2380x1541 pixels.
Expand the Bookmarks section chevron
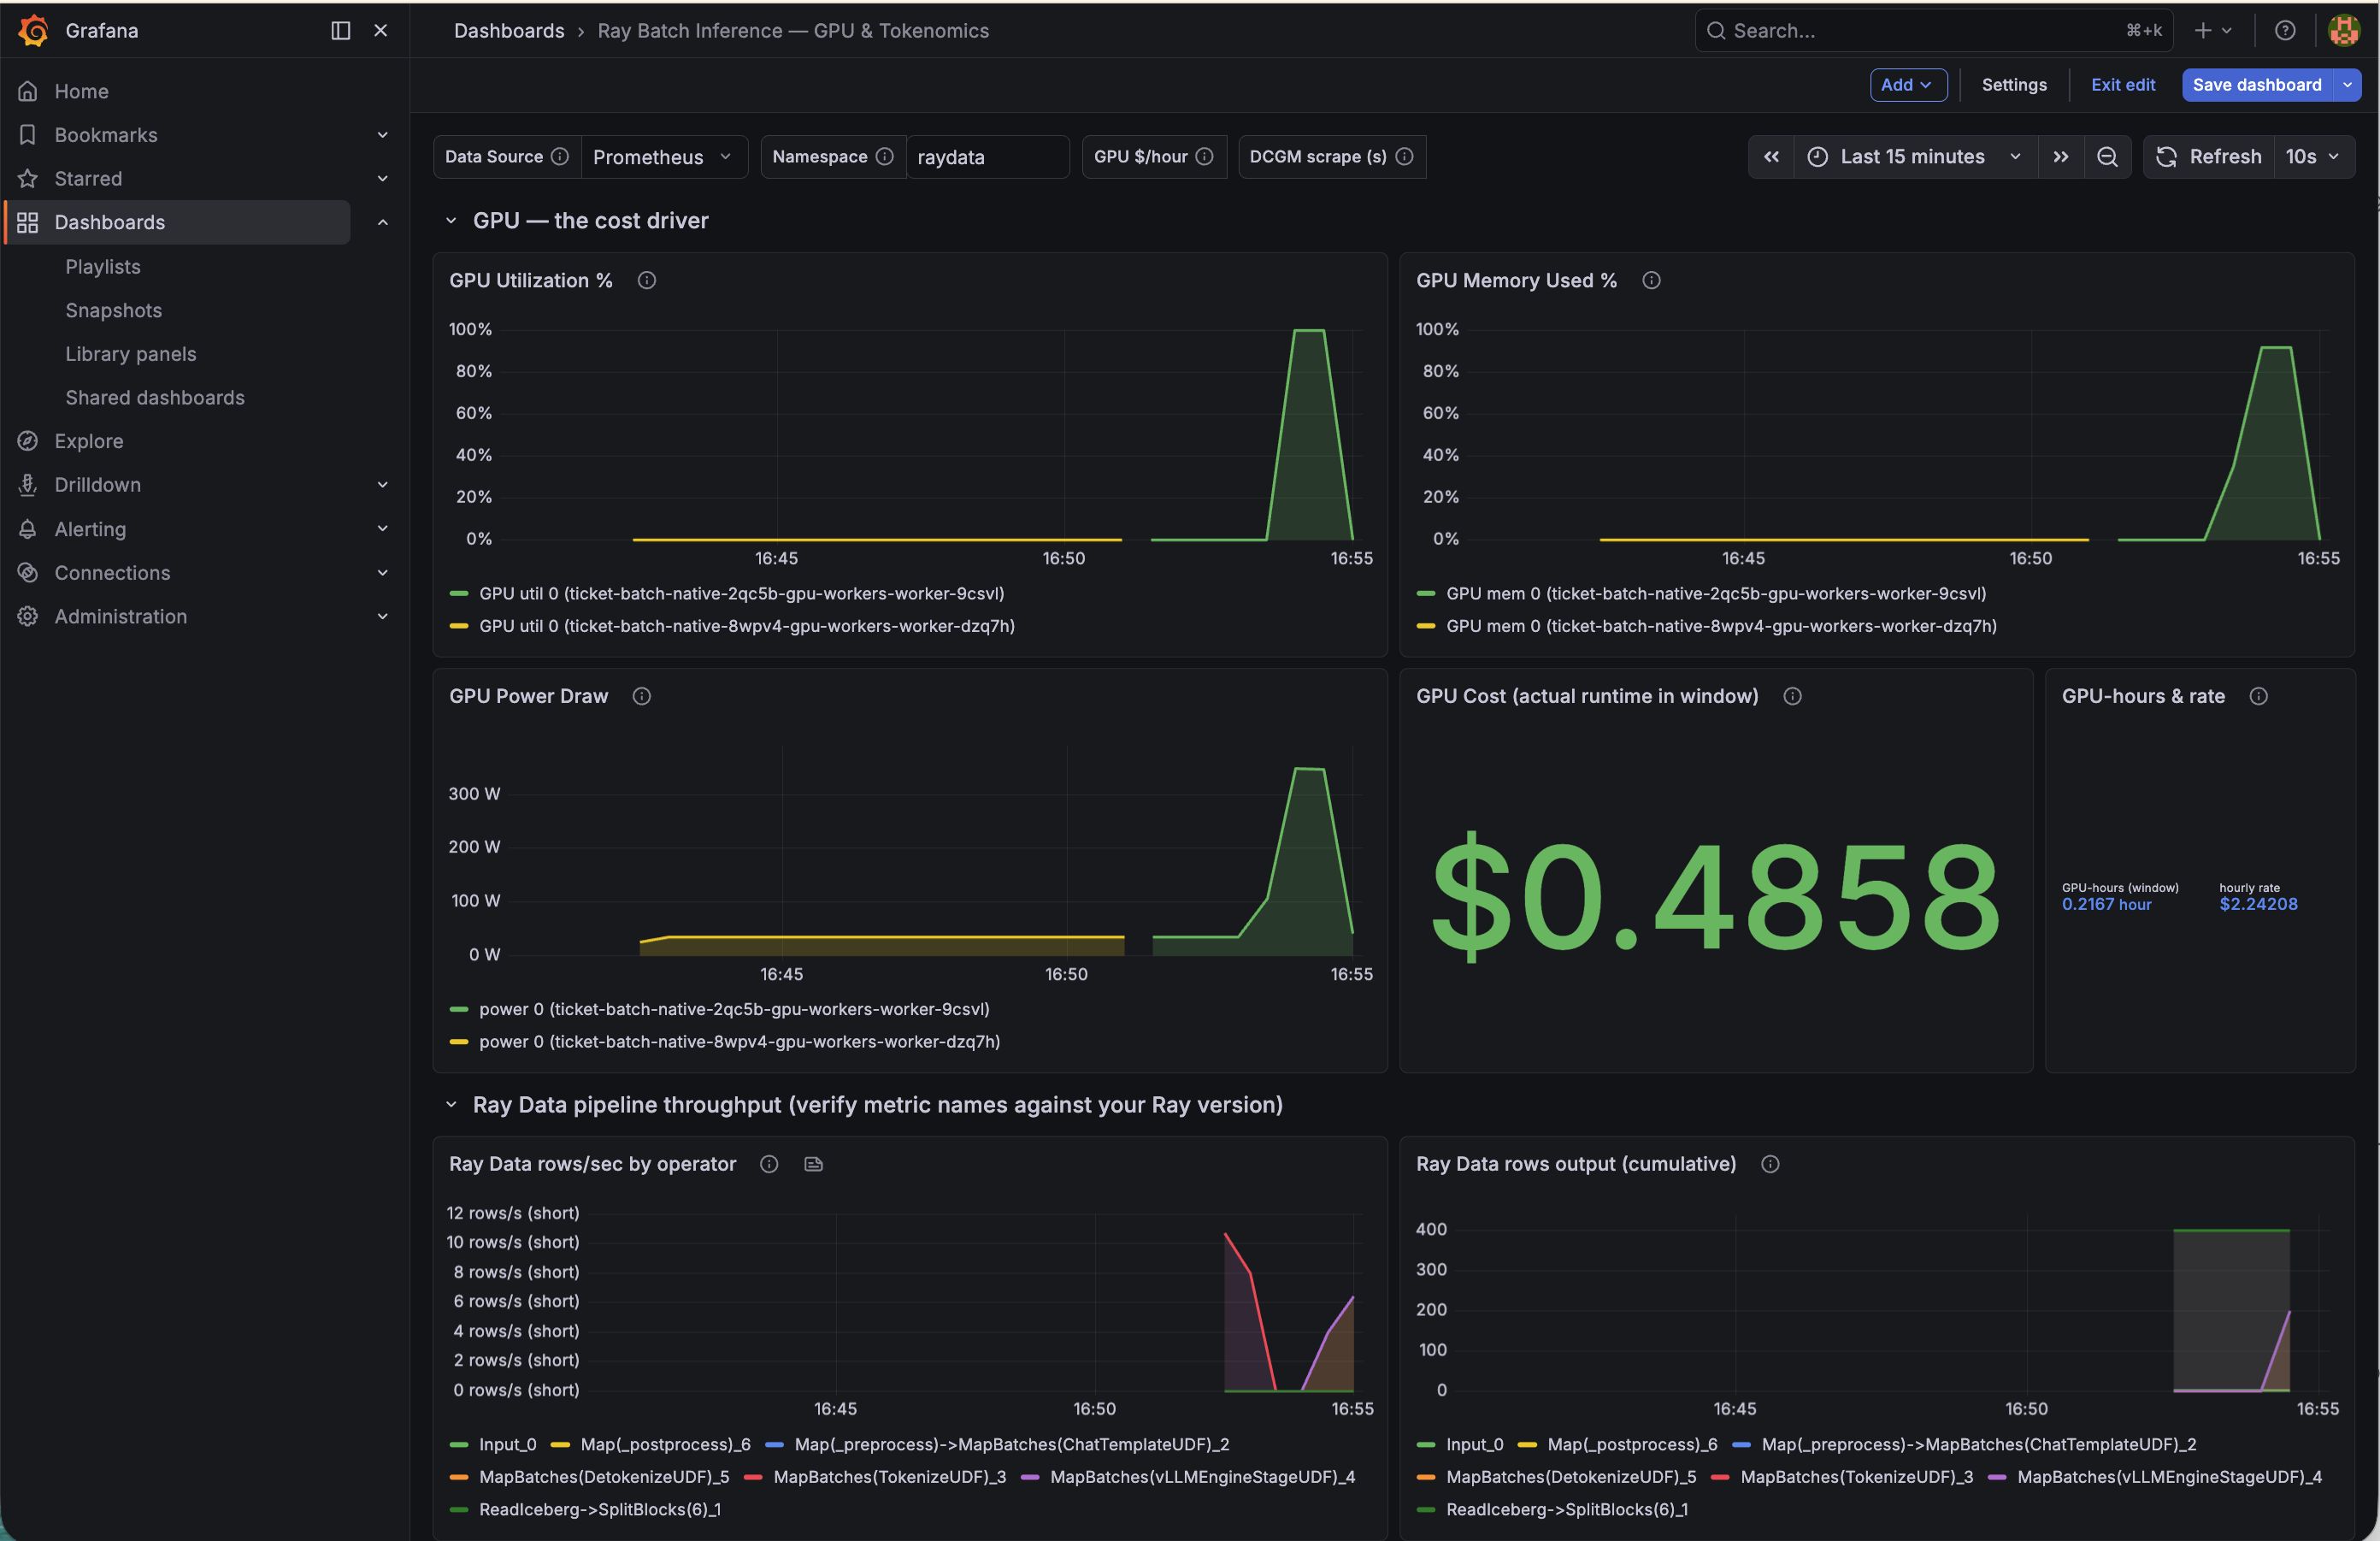(382, 135)
